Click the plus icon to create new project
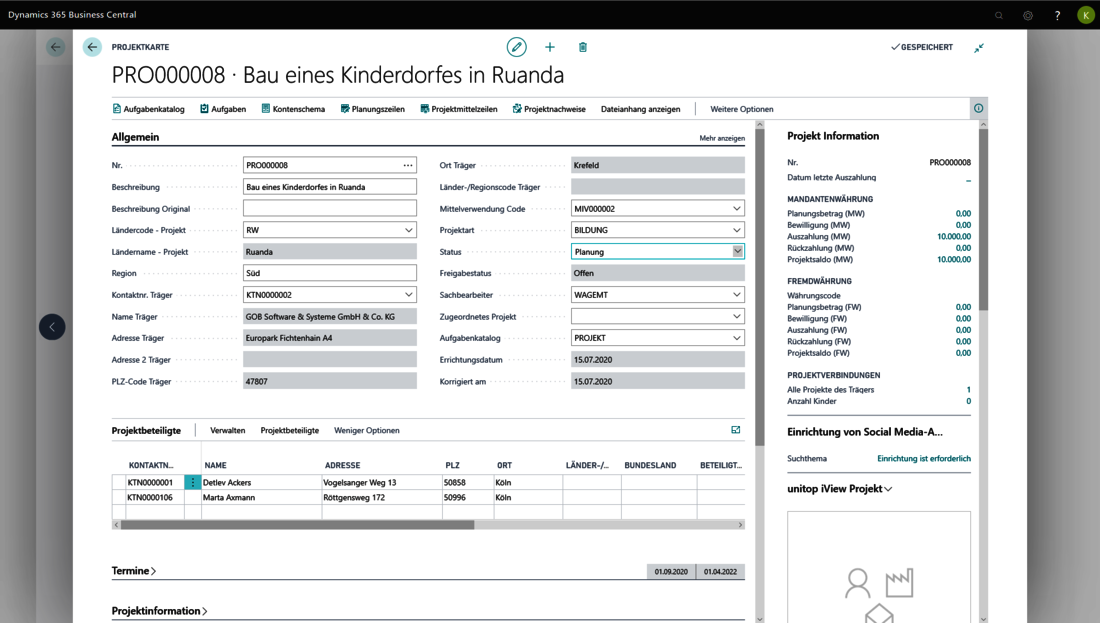Screen dimensions: 1100x623 [x=550, y=47]
